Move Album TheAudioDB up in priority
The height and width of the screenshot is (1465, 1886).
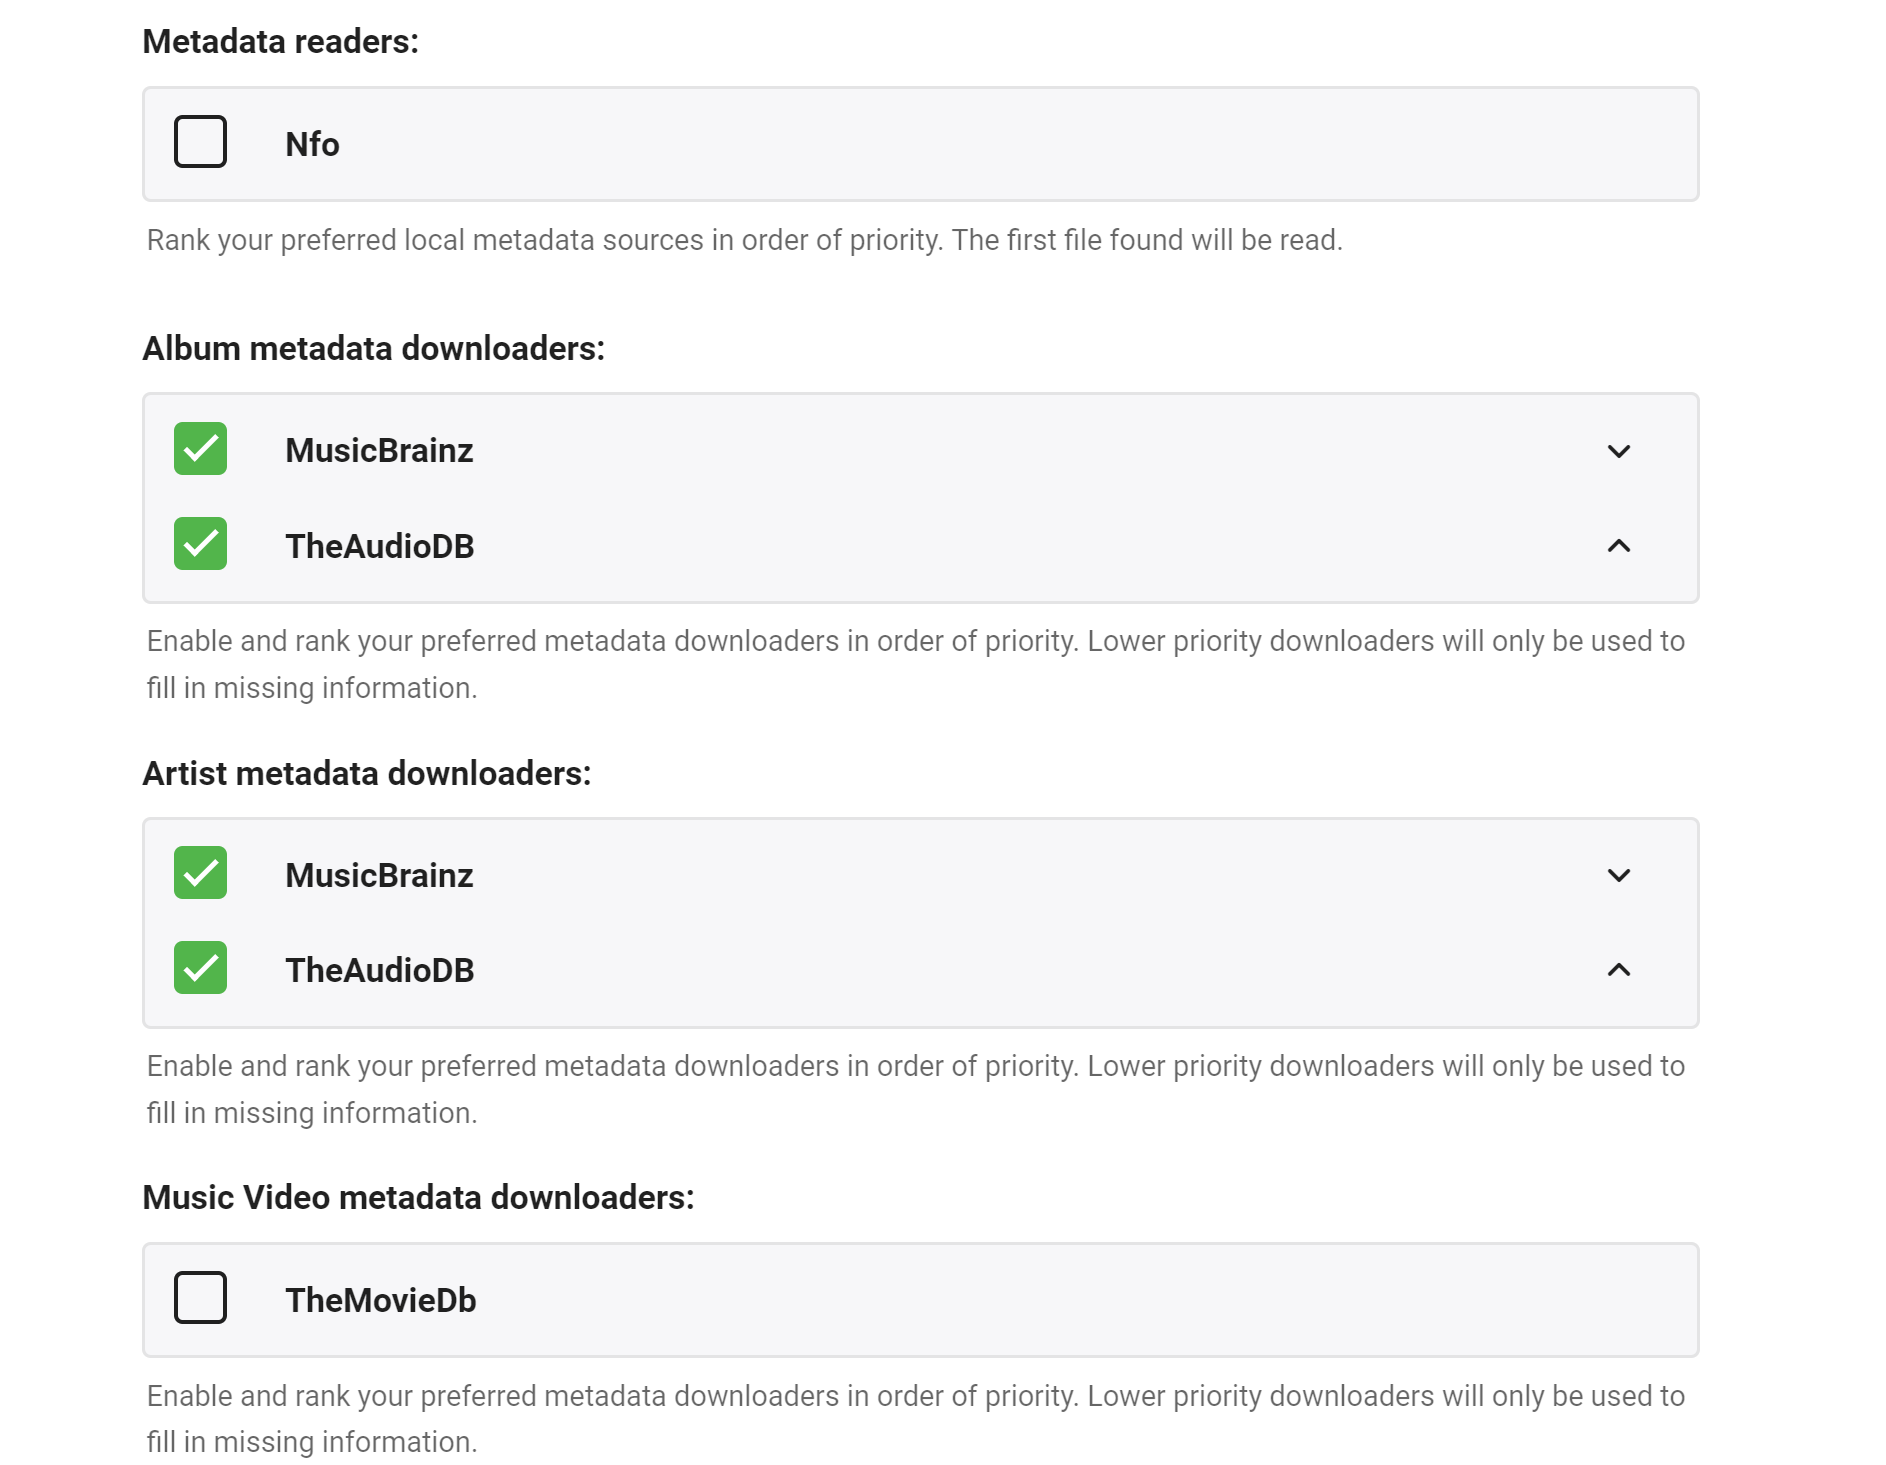pos(1618,546)
